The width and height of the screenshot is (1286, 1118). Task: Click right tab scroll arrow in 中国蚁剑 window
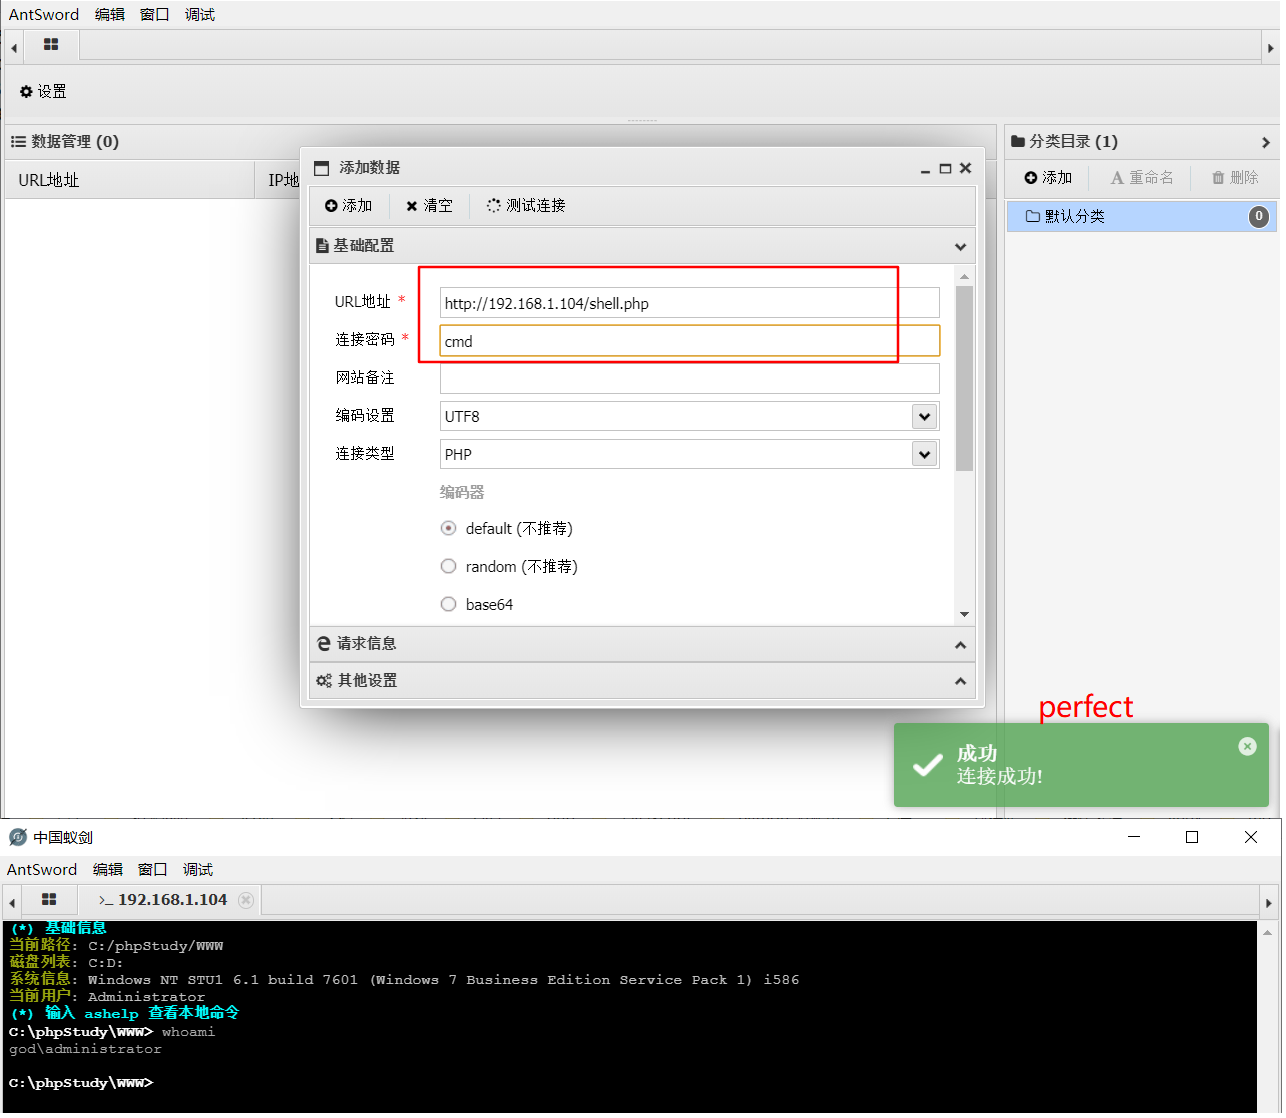click(x=1268, y=901)
